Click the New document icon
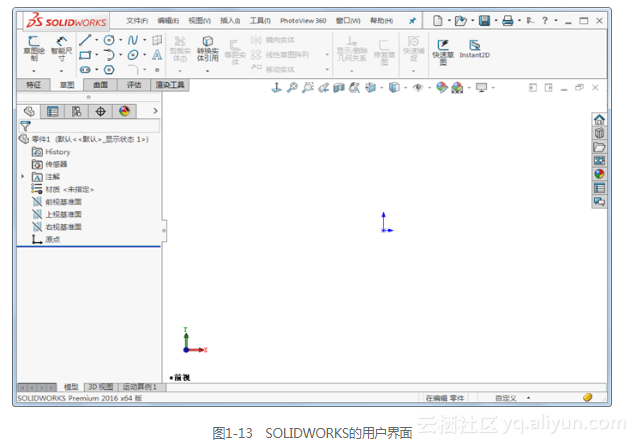Image resolution: width=637 pixels, height=445 pixels. pyautogui.click(x=438, y=20)
